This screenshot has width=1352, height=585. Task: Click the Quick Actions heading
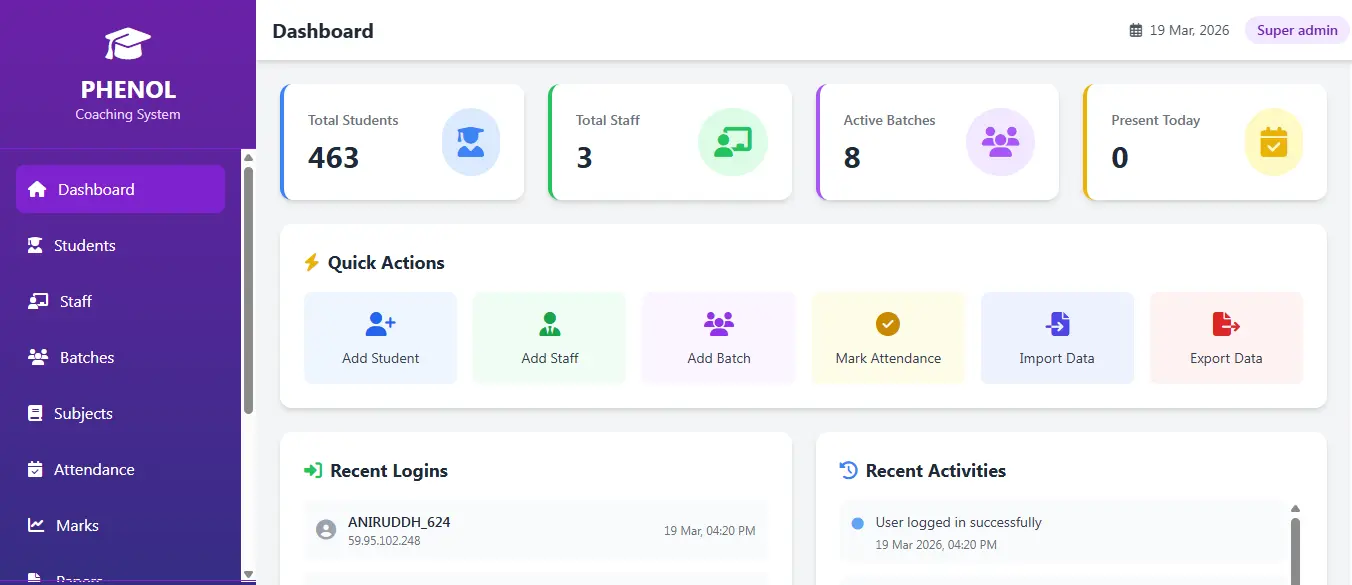point(386,263)
